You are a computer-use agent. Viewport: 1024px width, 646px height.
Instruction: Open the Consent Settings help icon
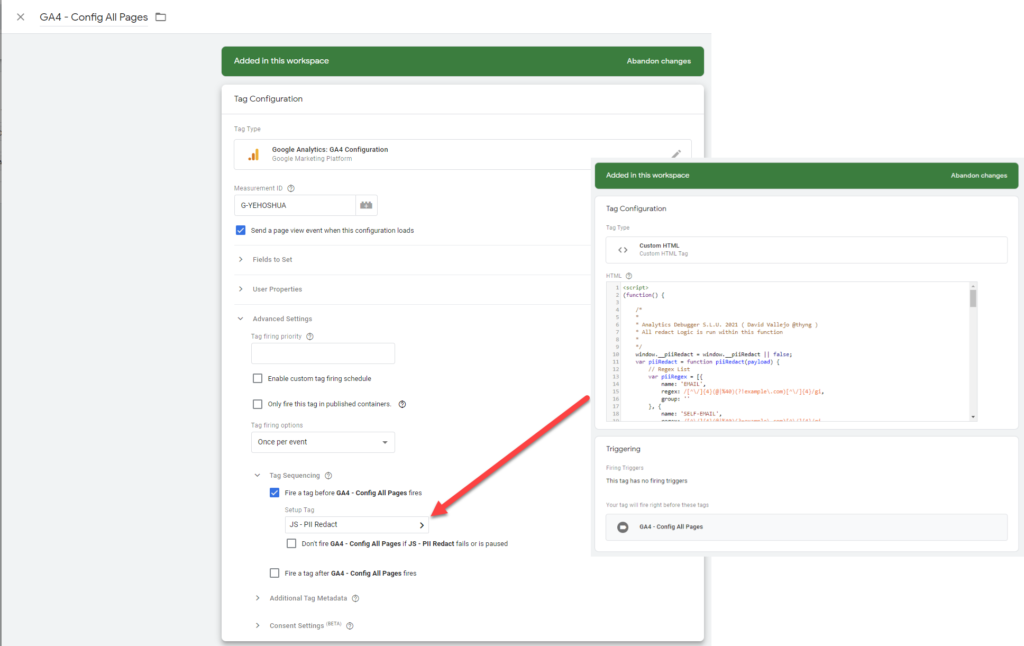(349, 626)
